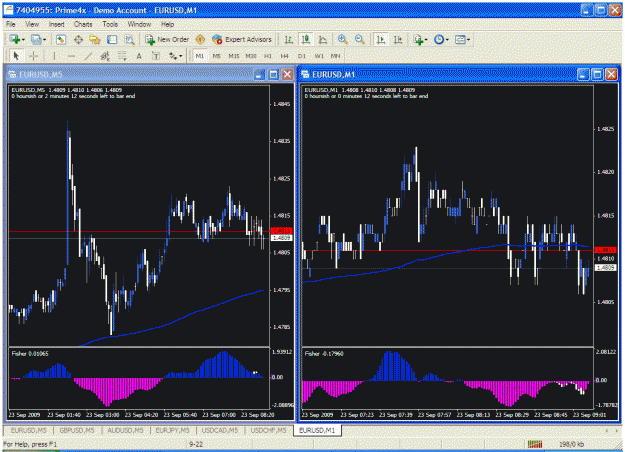Switch chart to Candlesticks type

pos(306,39)
